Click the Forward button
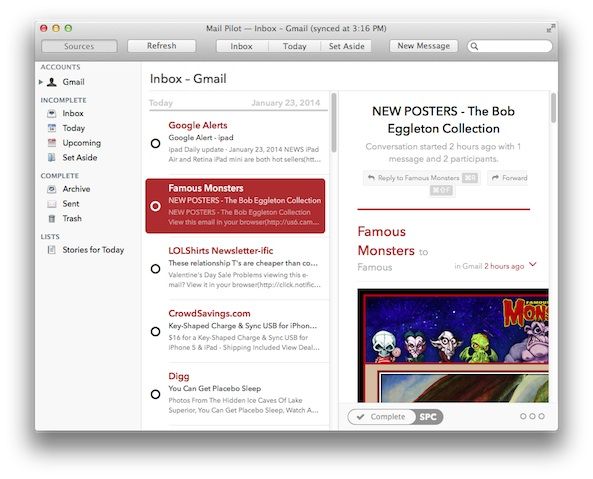 [x=508, y=178]
